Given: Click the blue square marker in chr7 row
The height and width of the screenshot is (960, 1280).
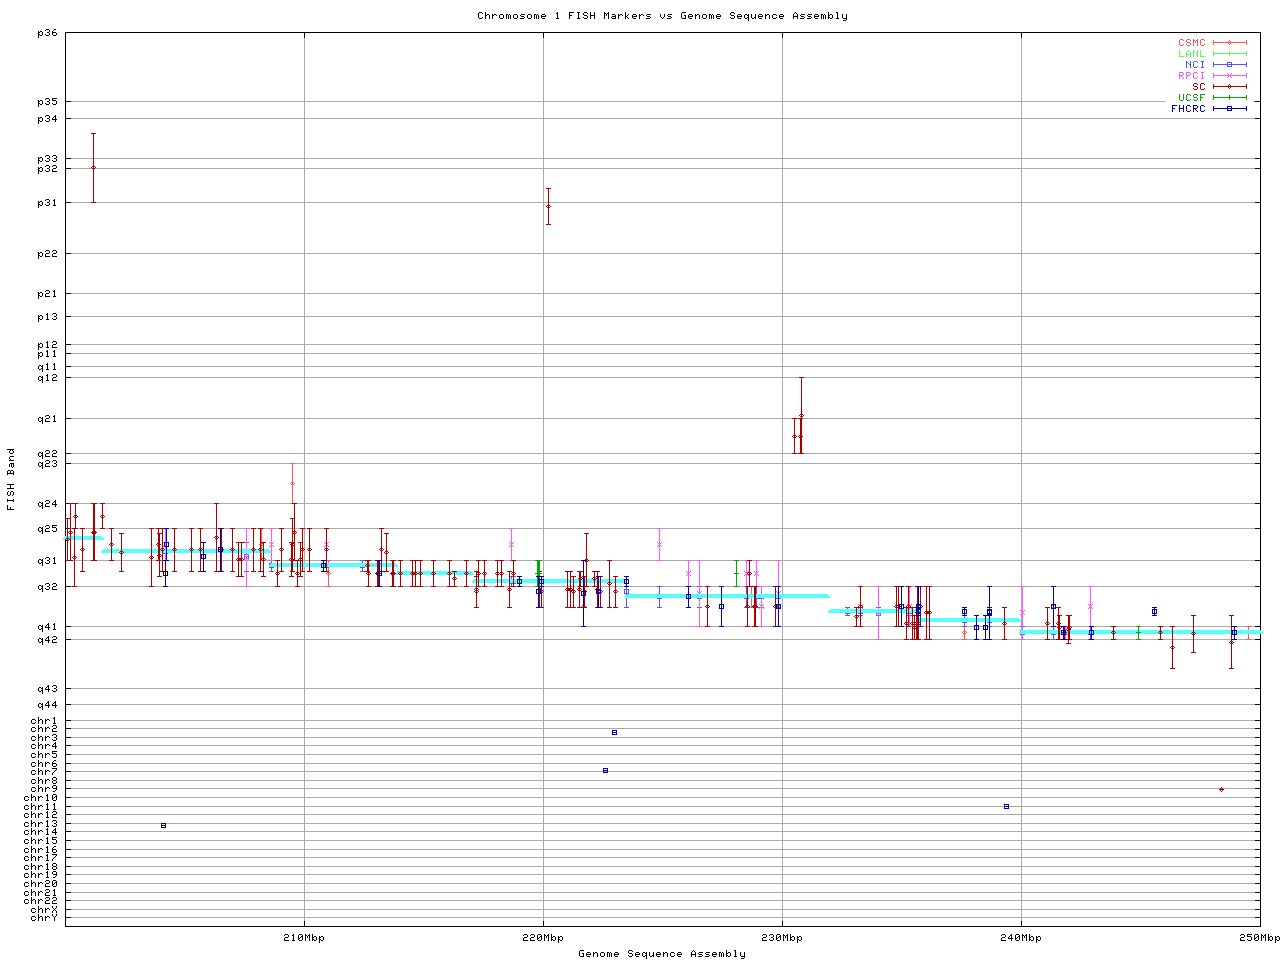Looking at the screenshot, I should [x=605, y=770].
